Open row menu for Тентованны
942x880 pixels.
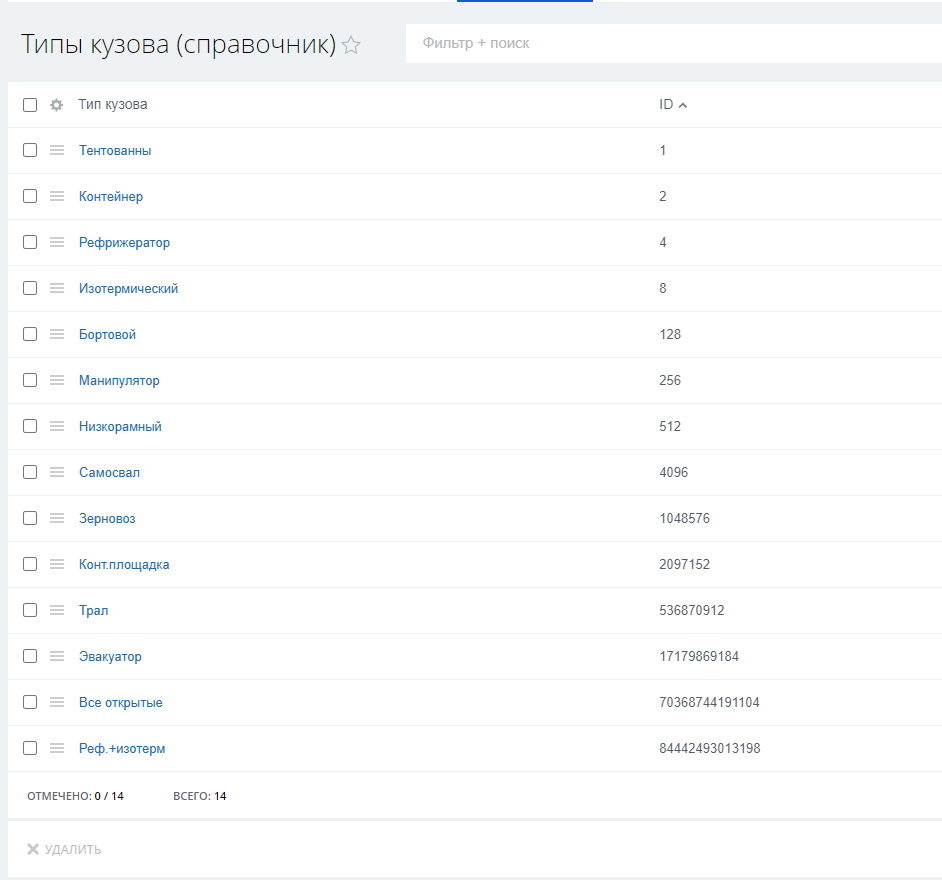(x=57, y=150)
